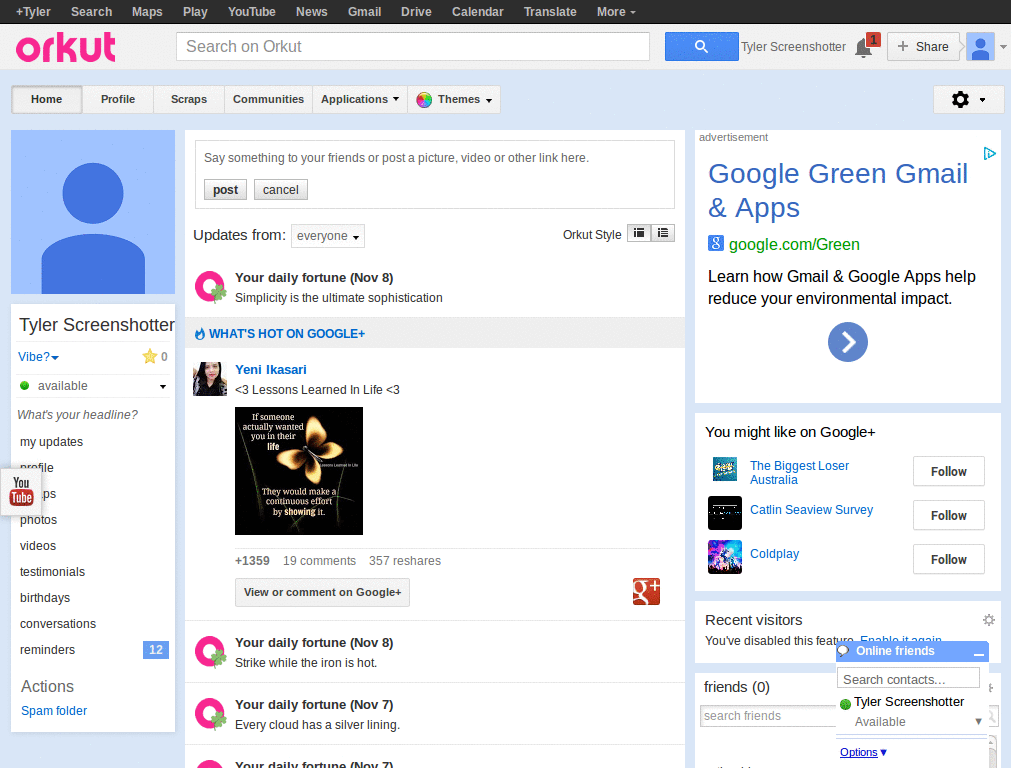Click fortune icon for 'Every cloud' post

[x=210, y=714]
